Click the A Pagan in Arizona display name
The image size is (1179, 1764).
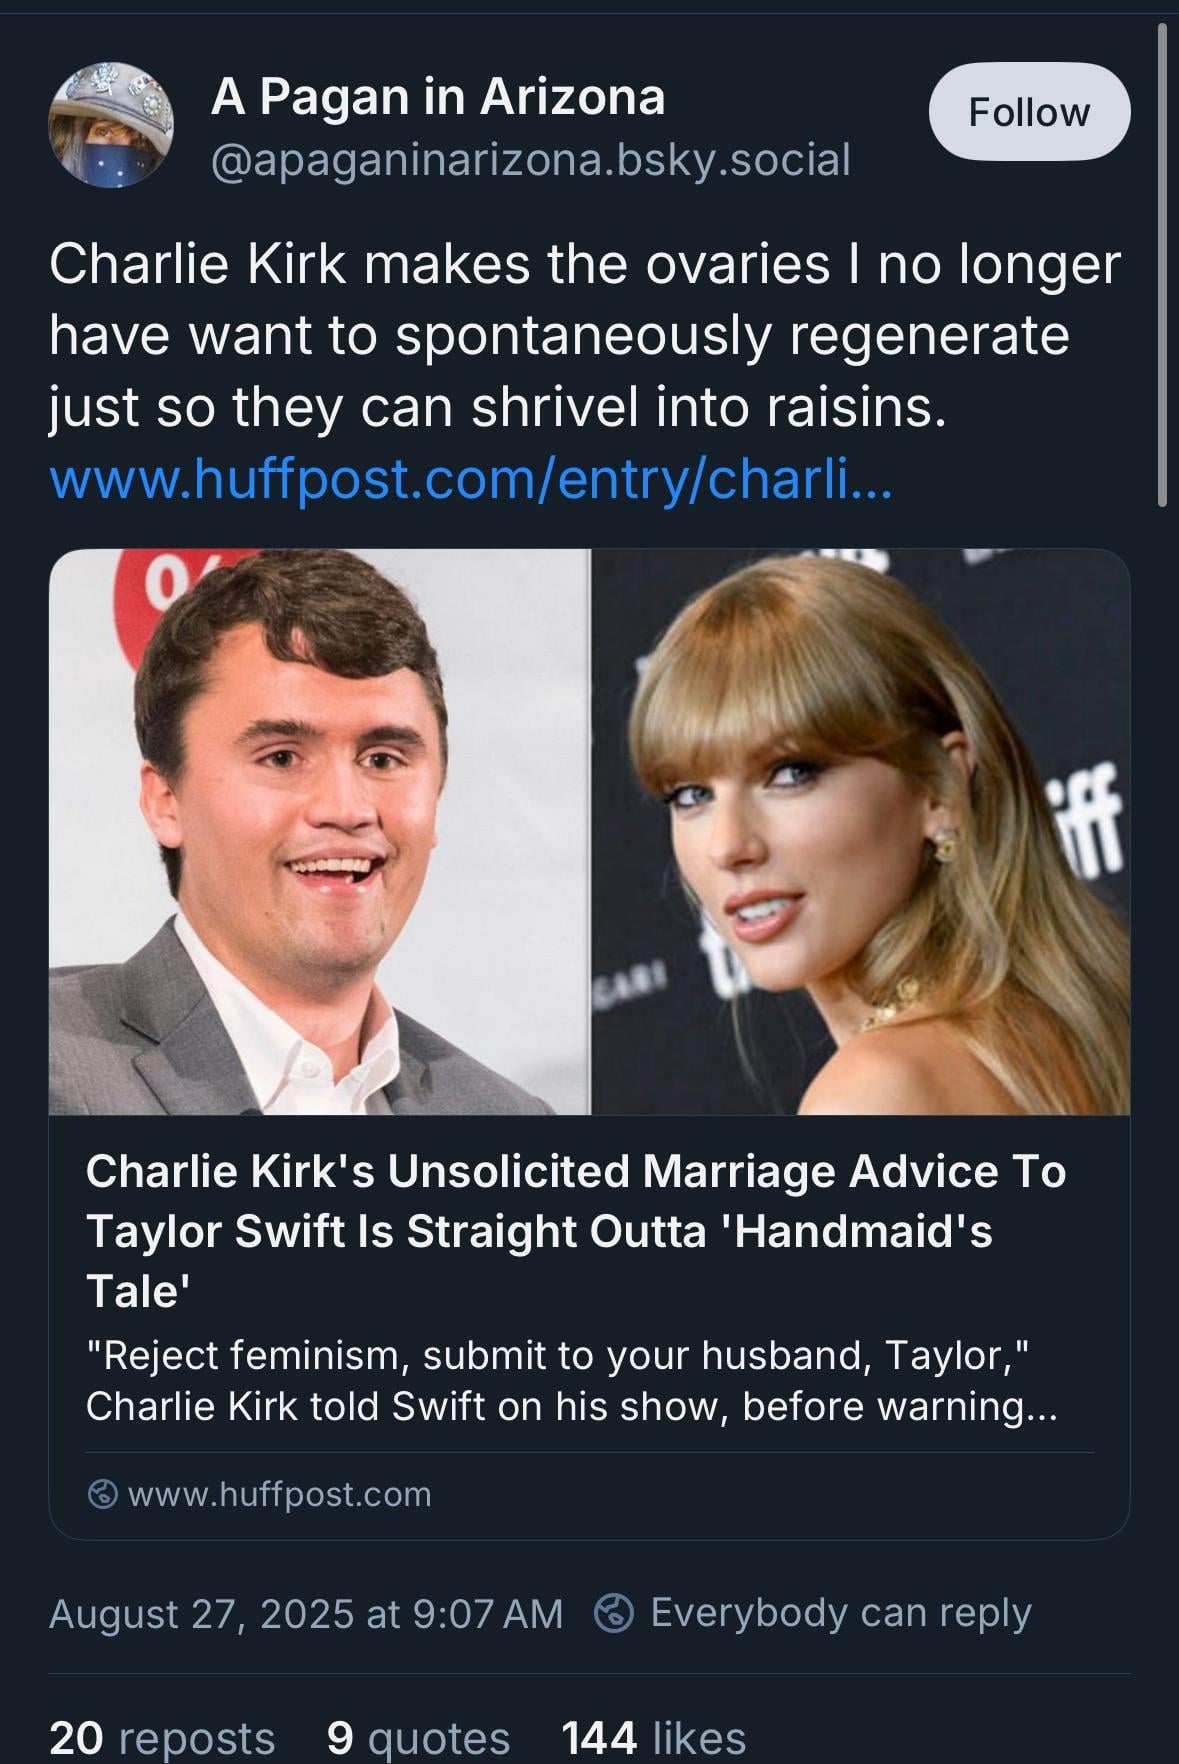tap(437, 97)
